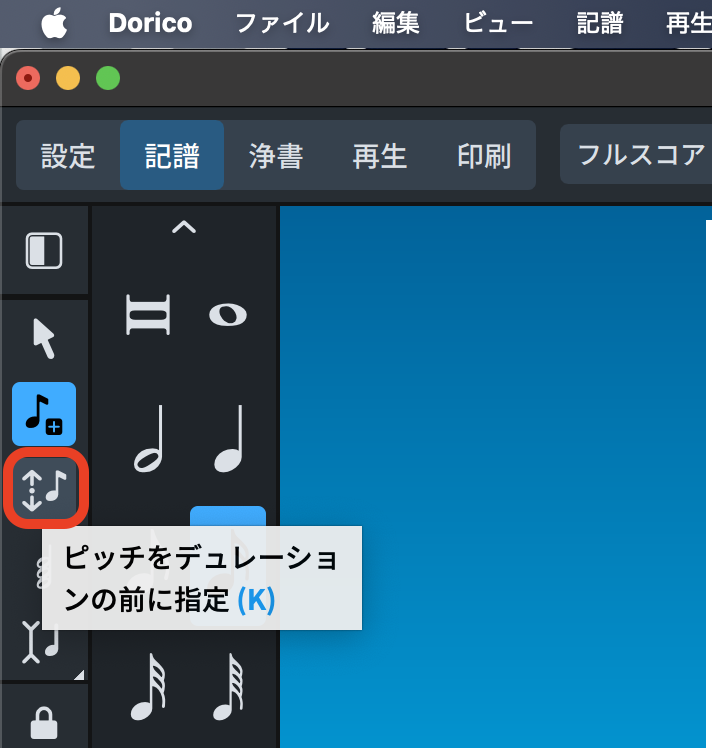This screenshot has width=712, height=748.
Task: Switch to the 設定 mode tab
Action: (x=68, y=156)
